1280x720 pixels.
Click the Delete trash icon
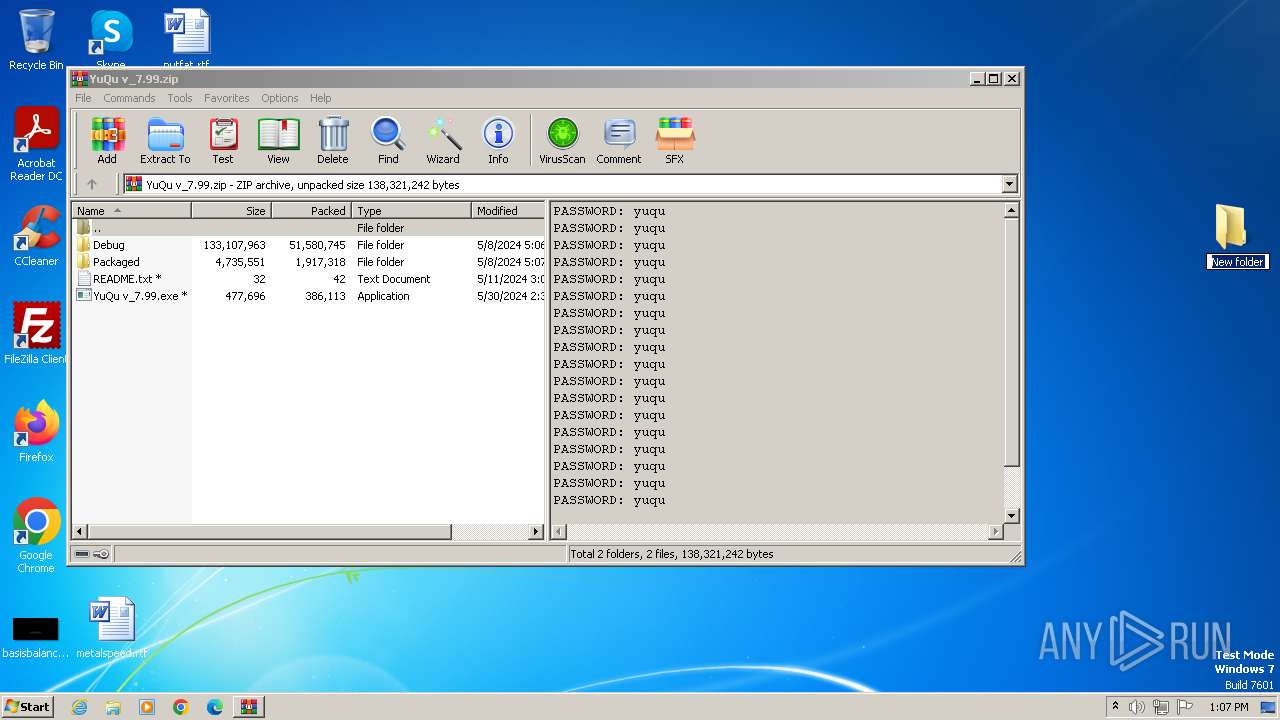333,141
